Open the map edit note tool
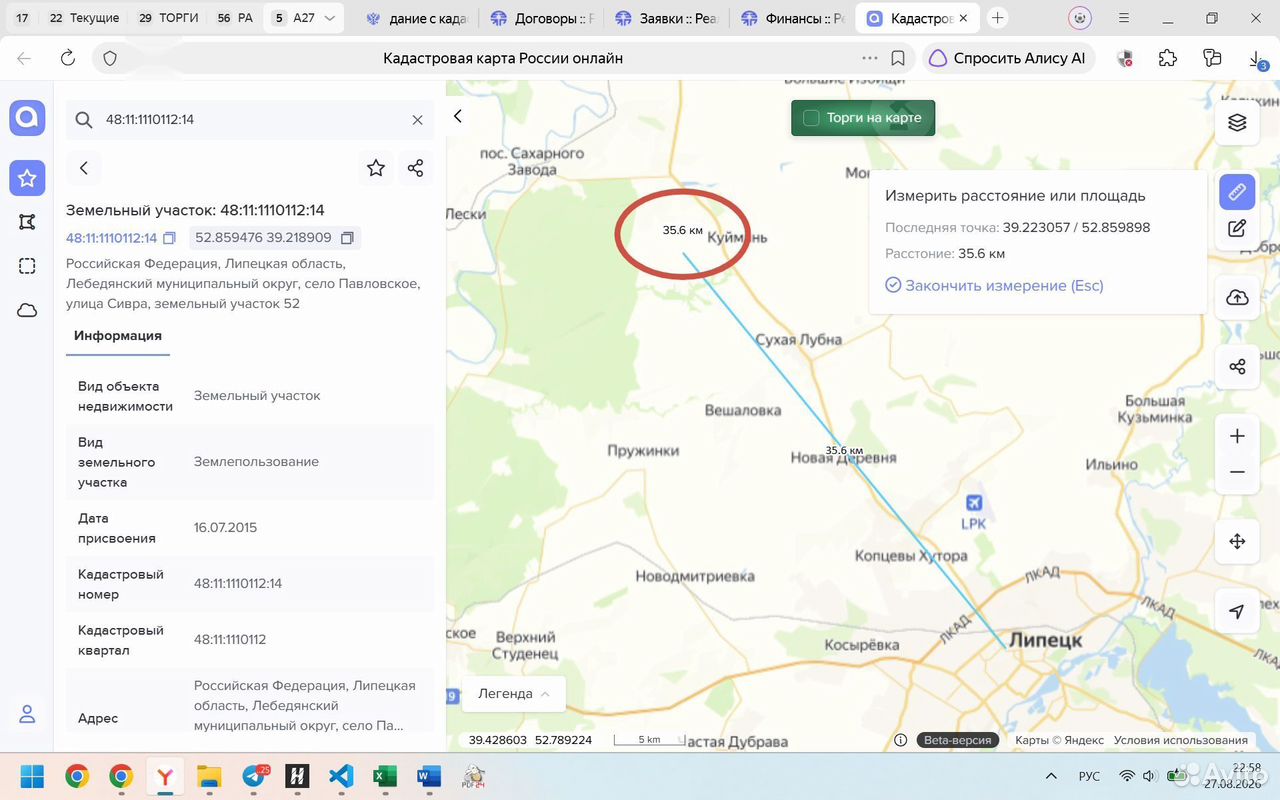1280x800 pixels. (1237, 228)
